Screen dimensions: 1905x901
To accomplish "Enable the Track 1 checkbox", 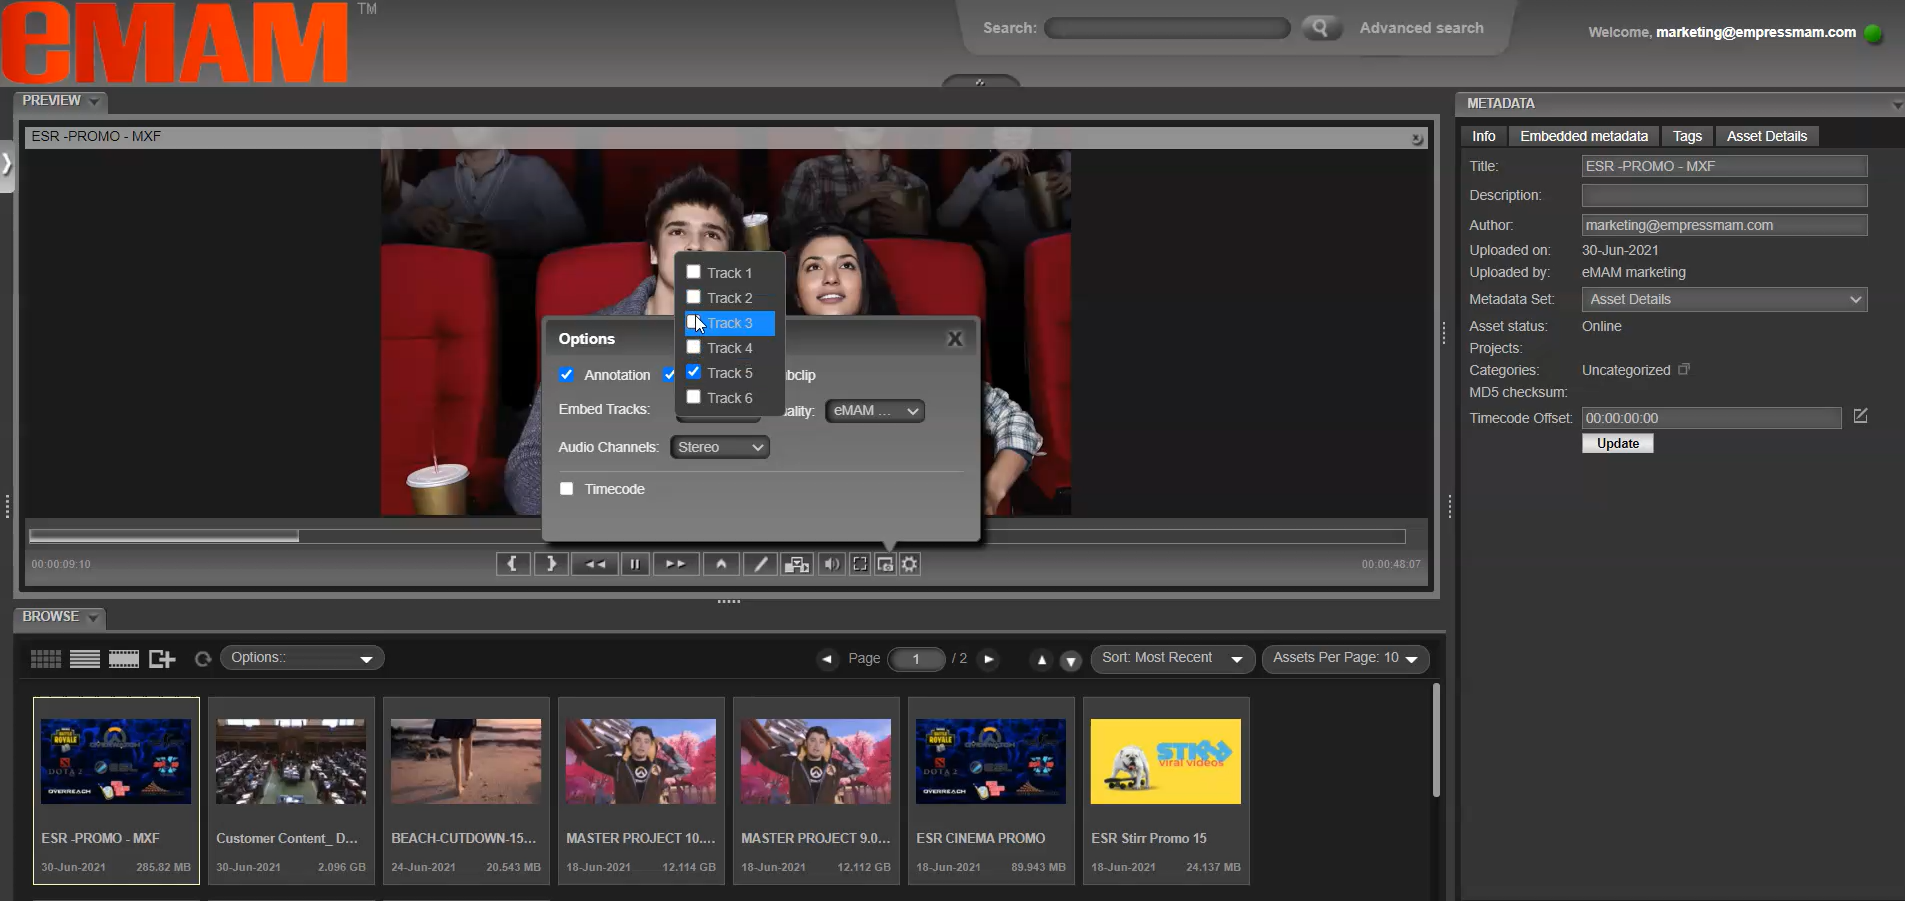I will (694, 272).
